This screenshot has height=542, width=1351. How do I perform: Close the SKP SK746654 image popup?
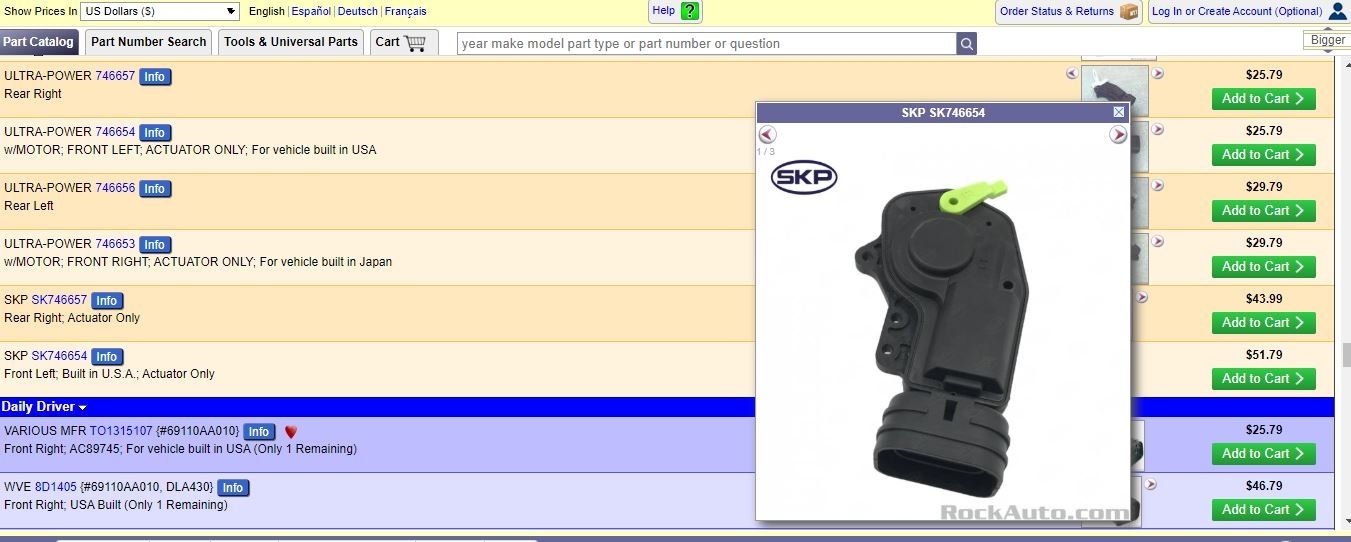[1119, 112]
